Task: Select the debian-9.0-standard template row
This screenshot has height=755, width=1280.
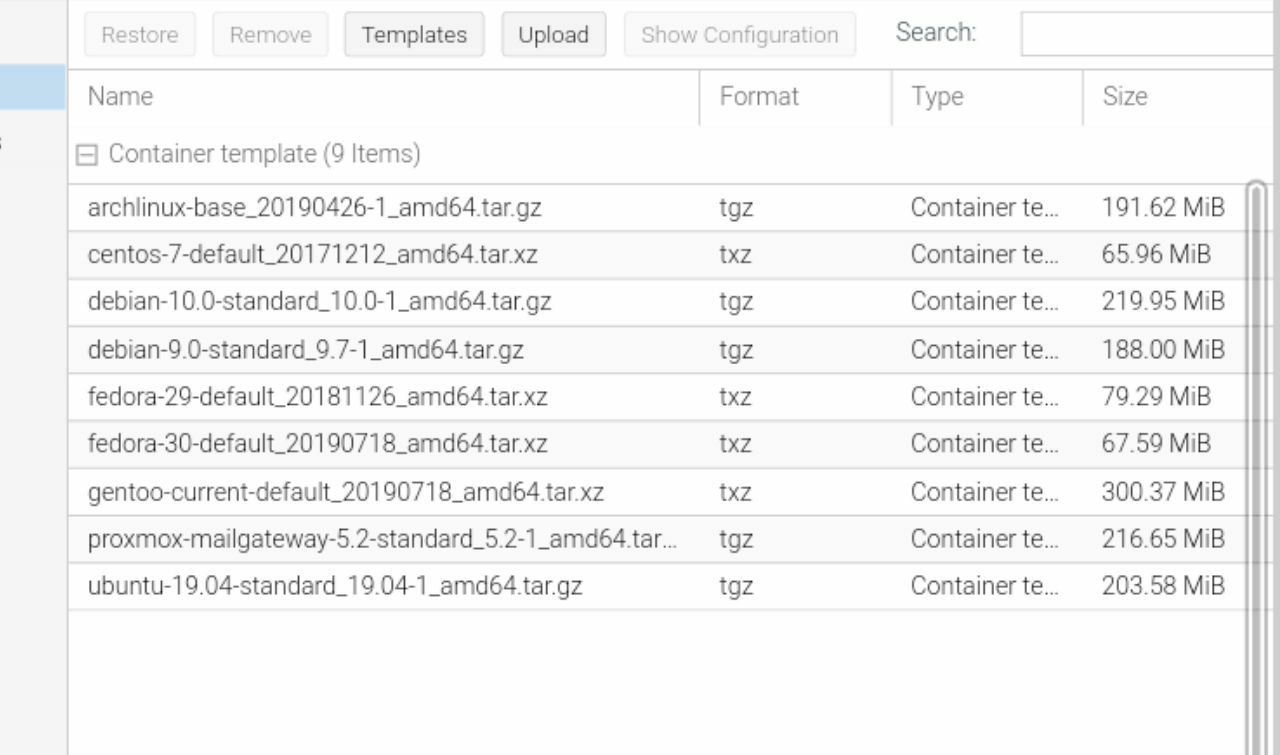Action: point(657,350)
